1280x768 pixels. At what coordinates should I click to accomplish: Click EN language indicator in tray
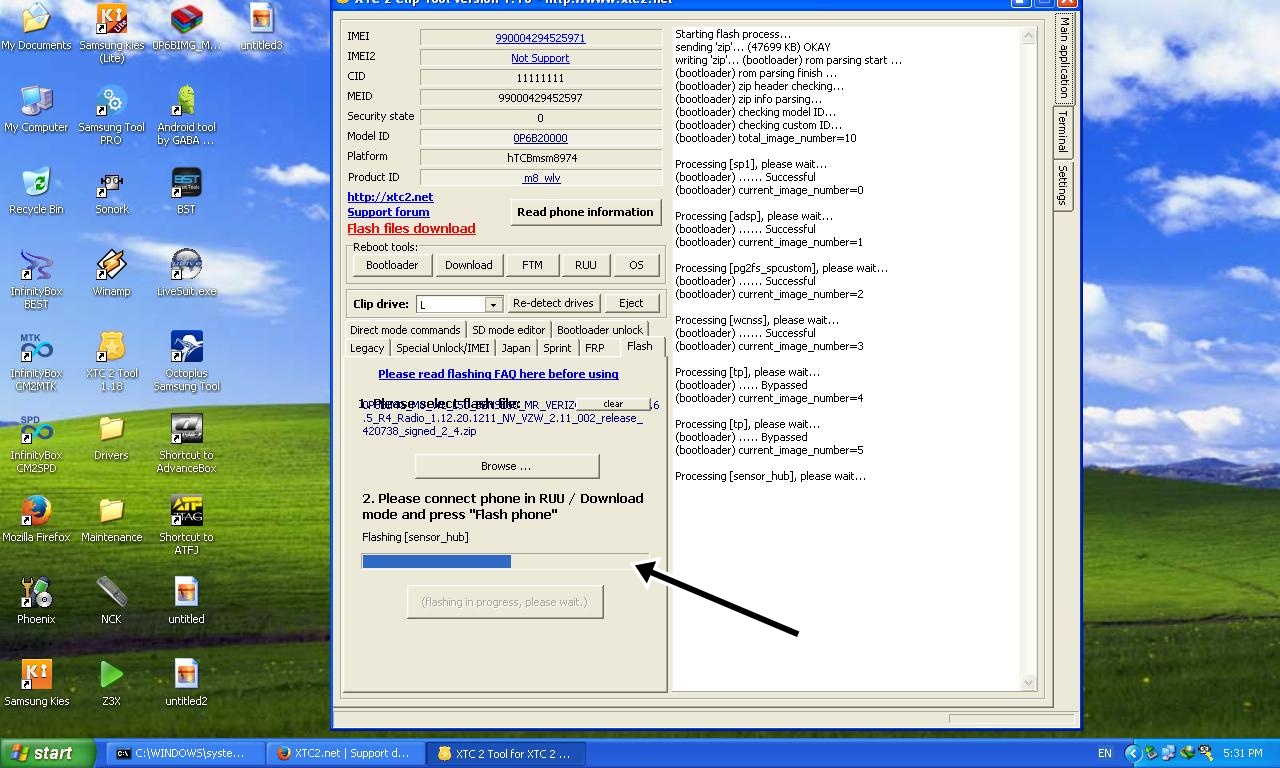point(1104,753)
